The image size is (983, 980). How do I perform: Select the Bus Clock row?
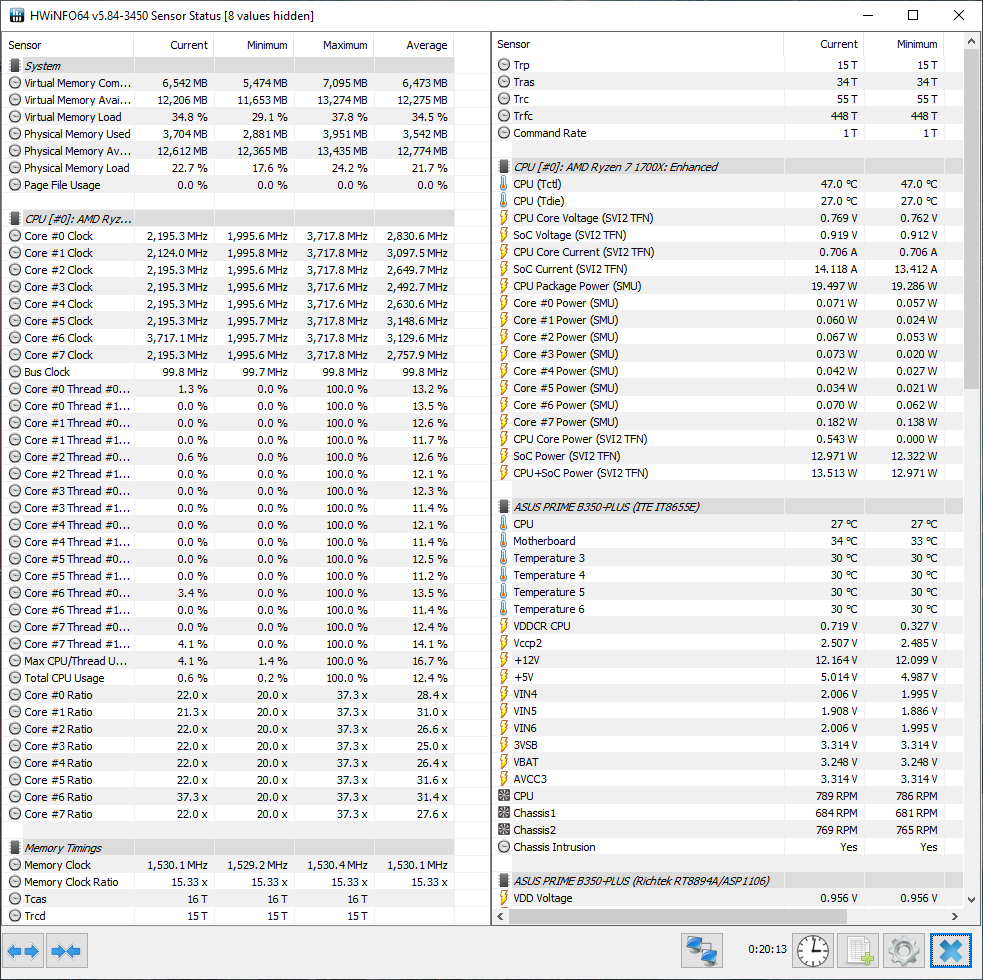tap(229, 372)
